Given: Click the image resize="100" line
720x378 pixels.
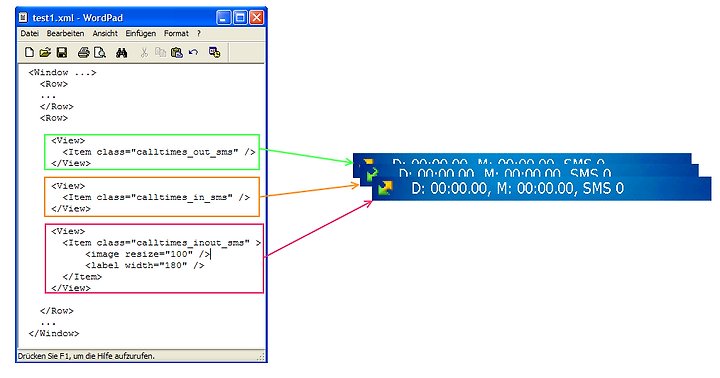Looking at the screenshot, I should click(148, 254).
